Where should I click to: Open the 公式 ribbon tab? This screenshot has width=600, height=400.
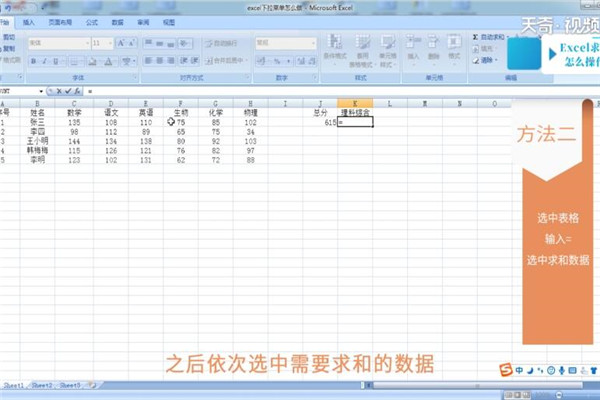click(x=92, y=23)
